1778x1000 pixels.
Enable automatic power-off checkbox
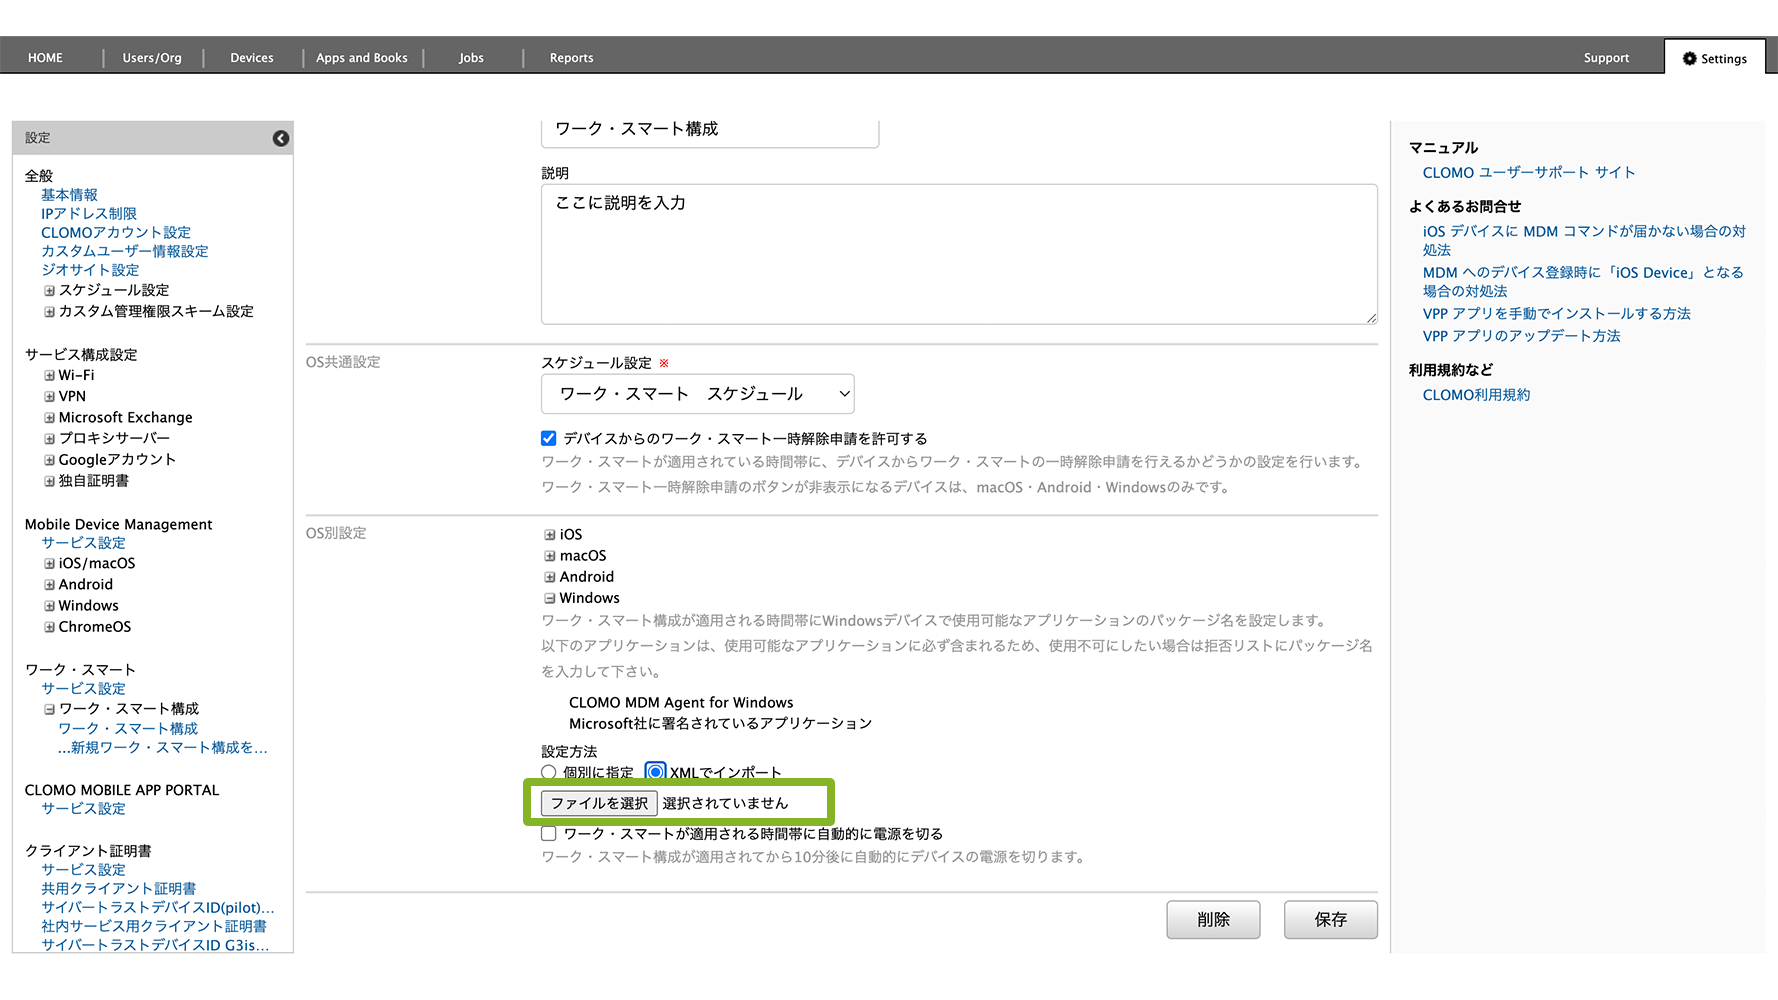tap(549, 834)
